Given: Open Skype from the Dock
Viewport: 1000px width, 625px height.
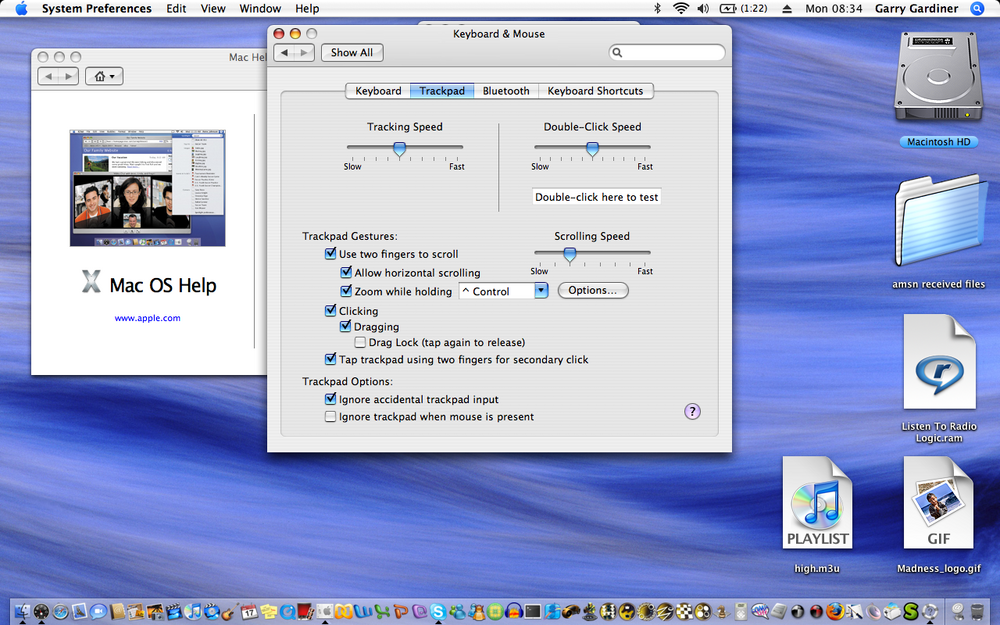Looking at the screenshot, I should pos(438,612).
